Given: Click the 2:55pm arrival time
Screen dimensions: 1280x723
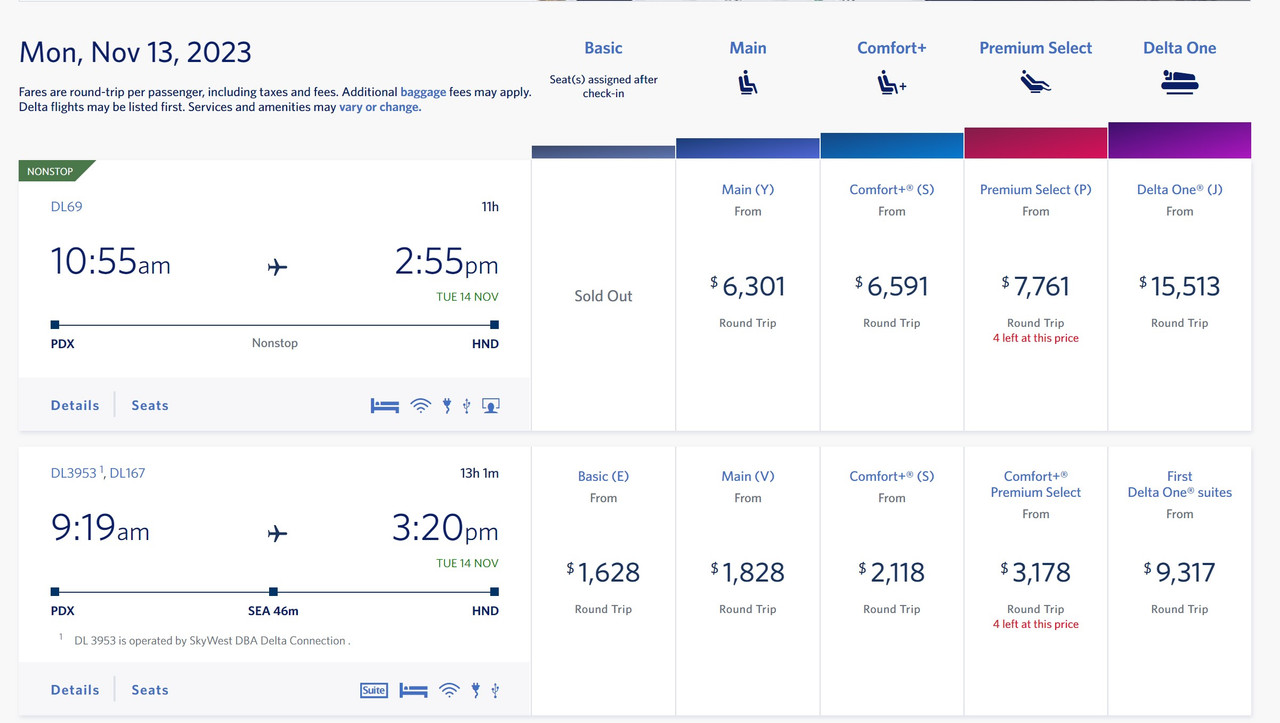Looking at the screenshot, I should (446, 262).
